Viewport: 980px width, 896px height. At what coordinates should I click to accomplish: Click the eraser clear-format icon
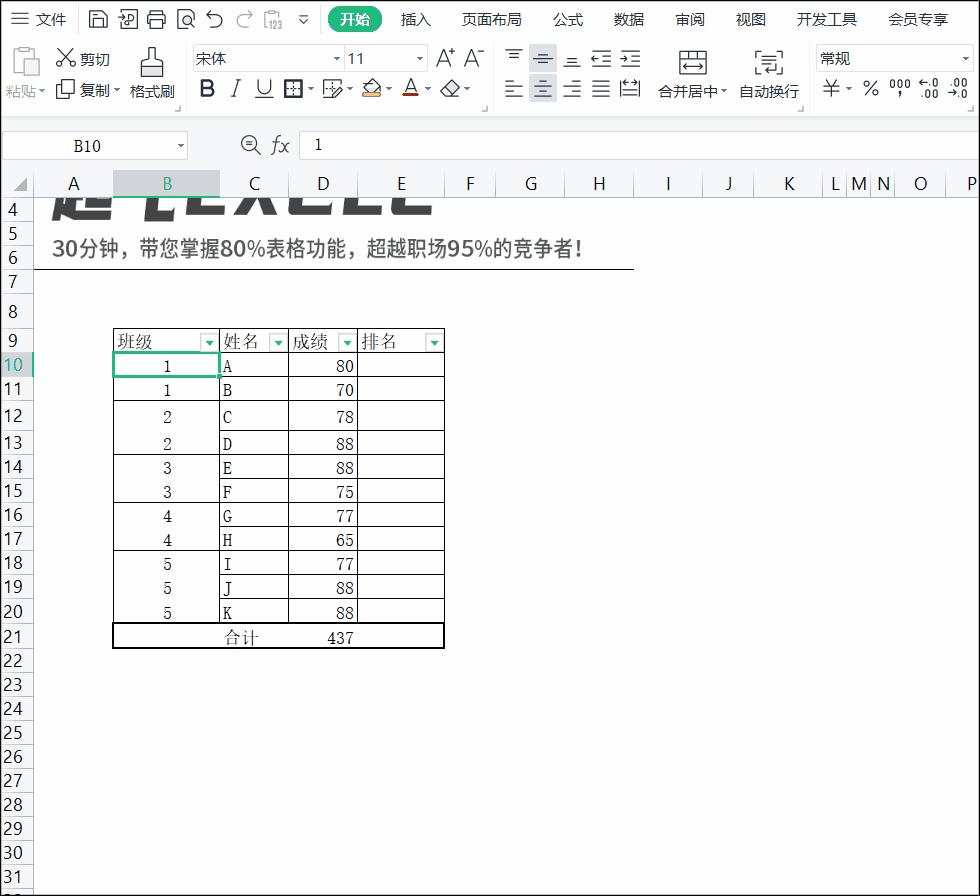click(450, 89)
